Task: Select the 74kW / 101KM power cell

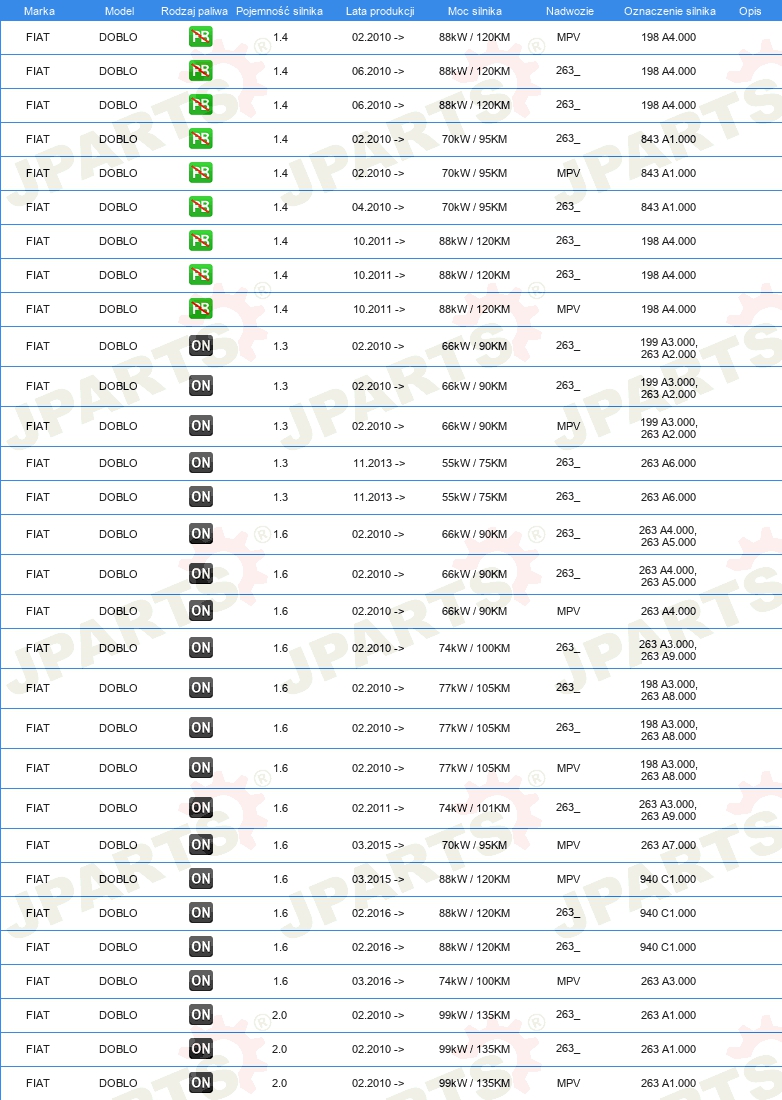Action: (475, 808)
